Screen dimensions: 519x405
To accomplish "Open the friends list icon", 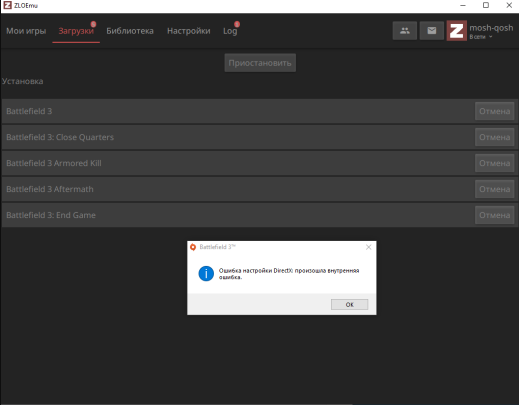I will click(405, 31).
